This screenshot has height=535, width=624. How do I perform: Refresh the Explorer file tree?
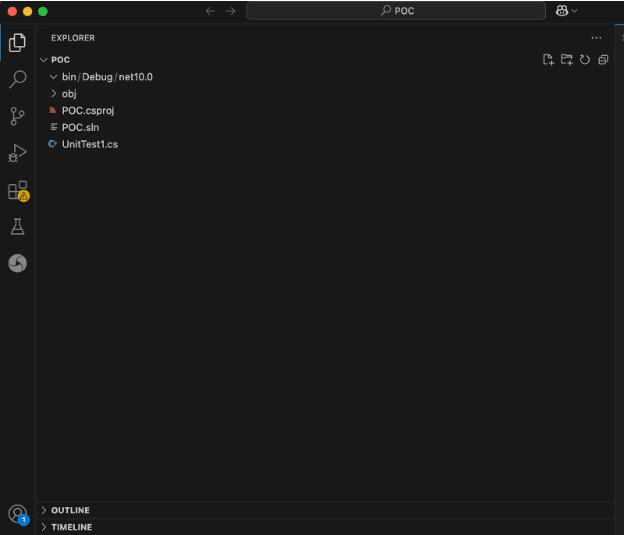coord(585,60)
